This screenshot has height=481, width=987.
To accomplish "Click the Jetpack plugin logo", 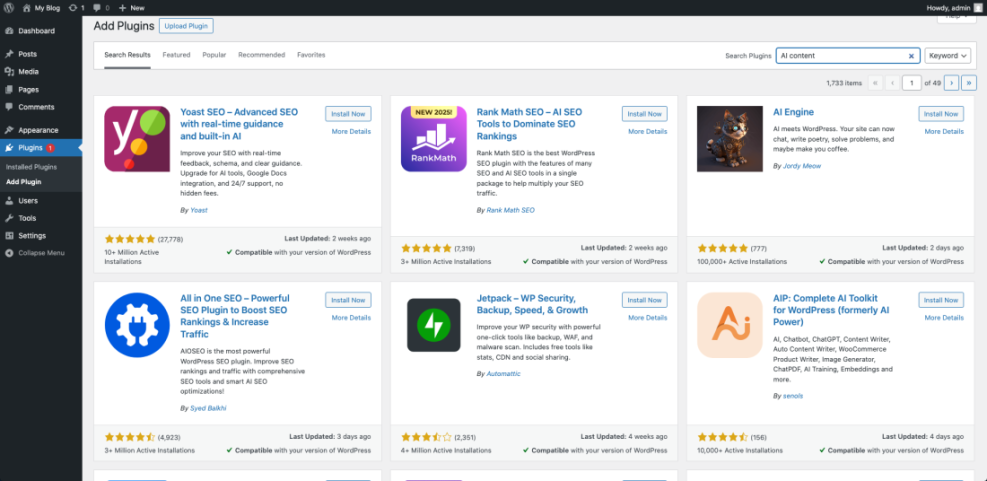I will click(x=434, y=325).
